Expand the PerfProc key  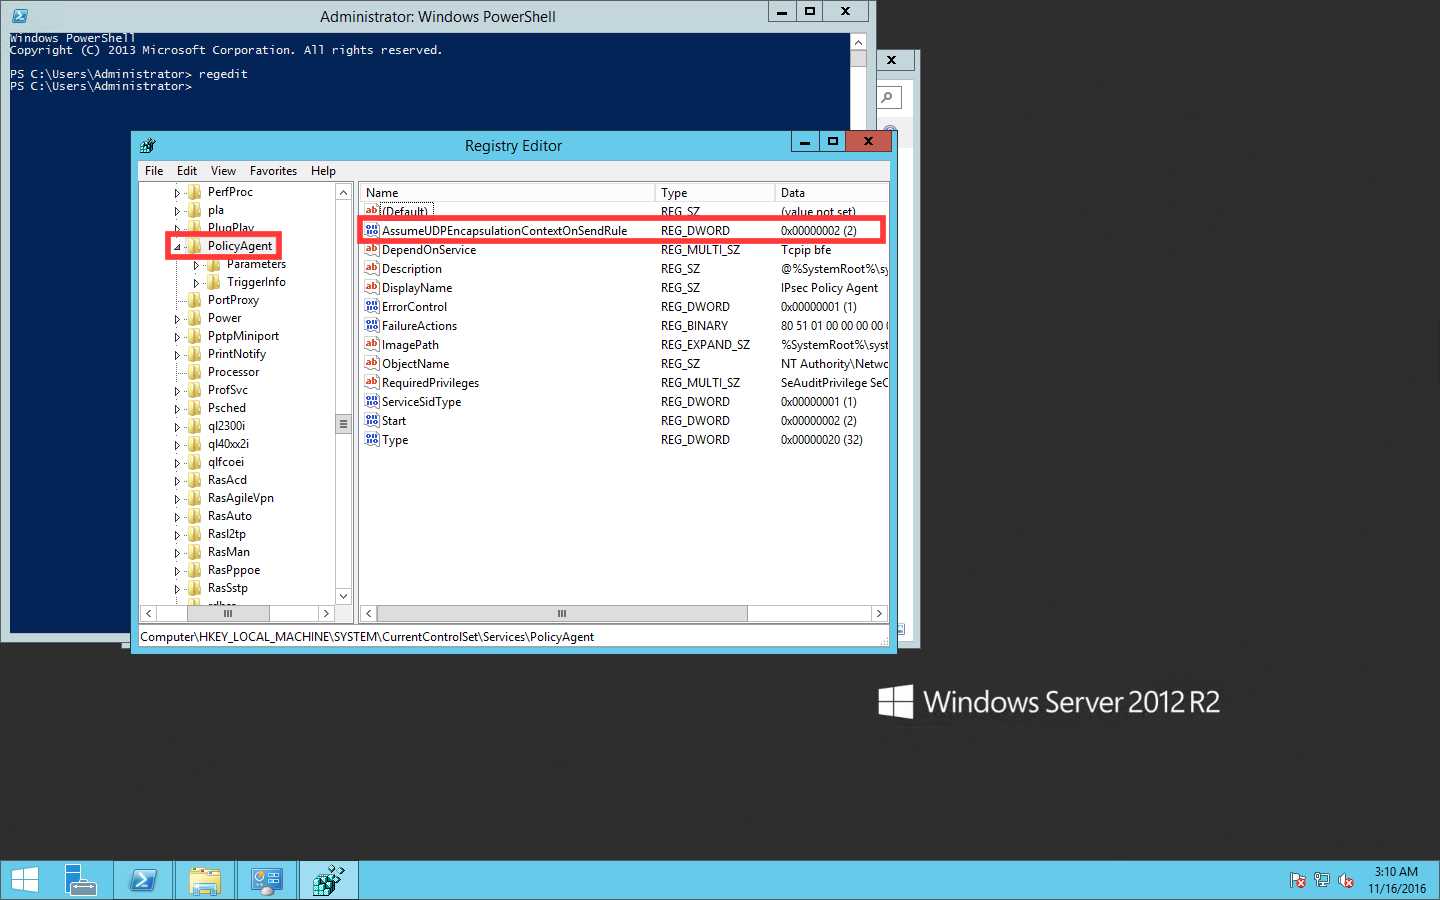click(177, 193)
